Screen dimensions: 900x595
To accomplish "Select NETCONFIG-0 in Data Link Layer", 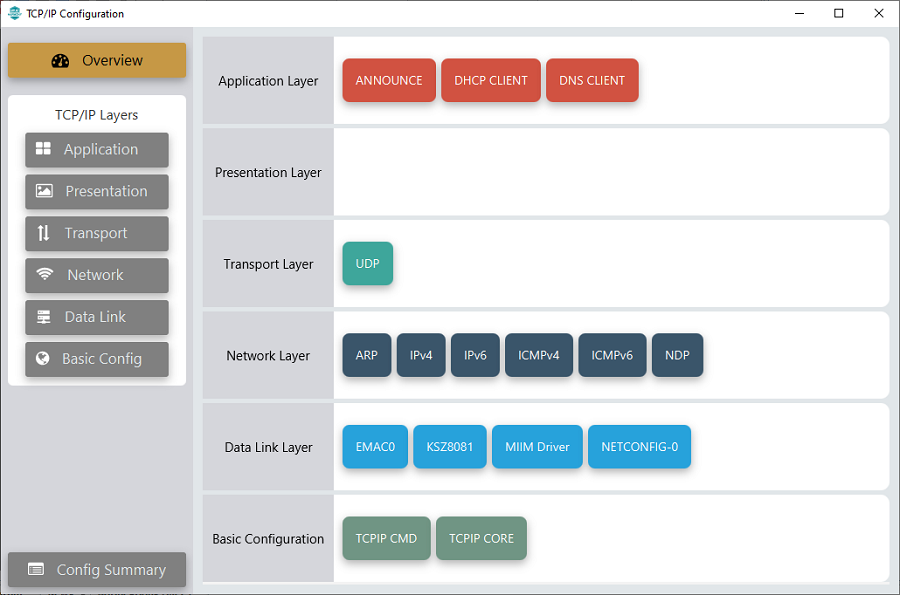I will (x=639, y=447).
